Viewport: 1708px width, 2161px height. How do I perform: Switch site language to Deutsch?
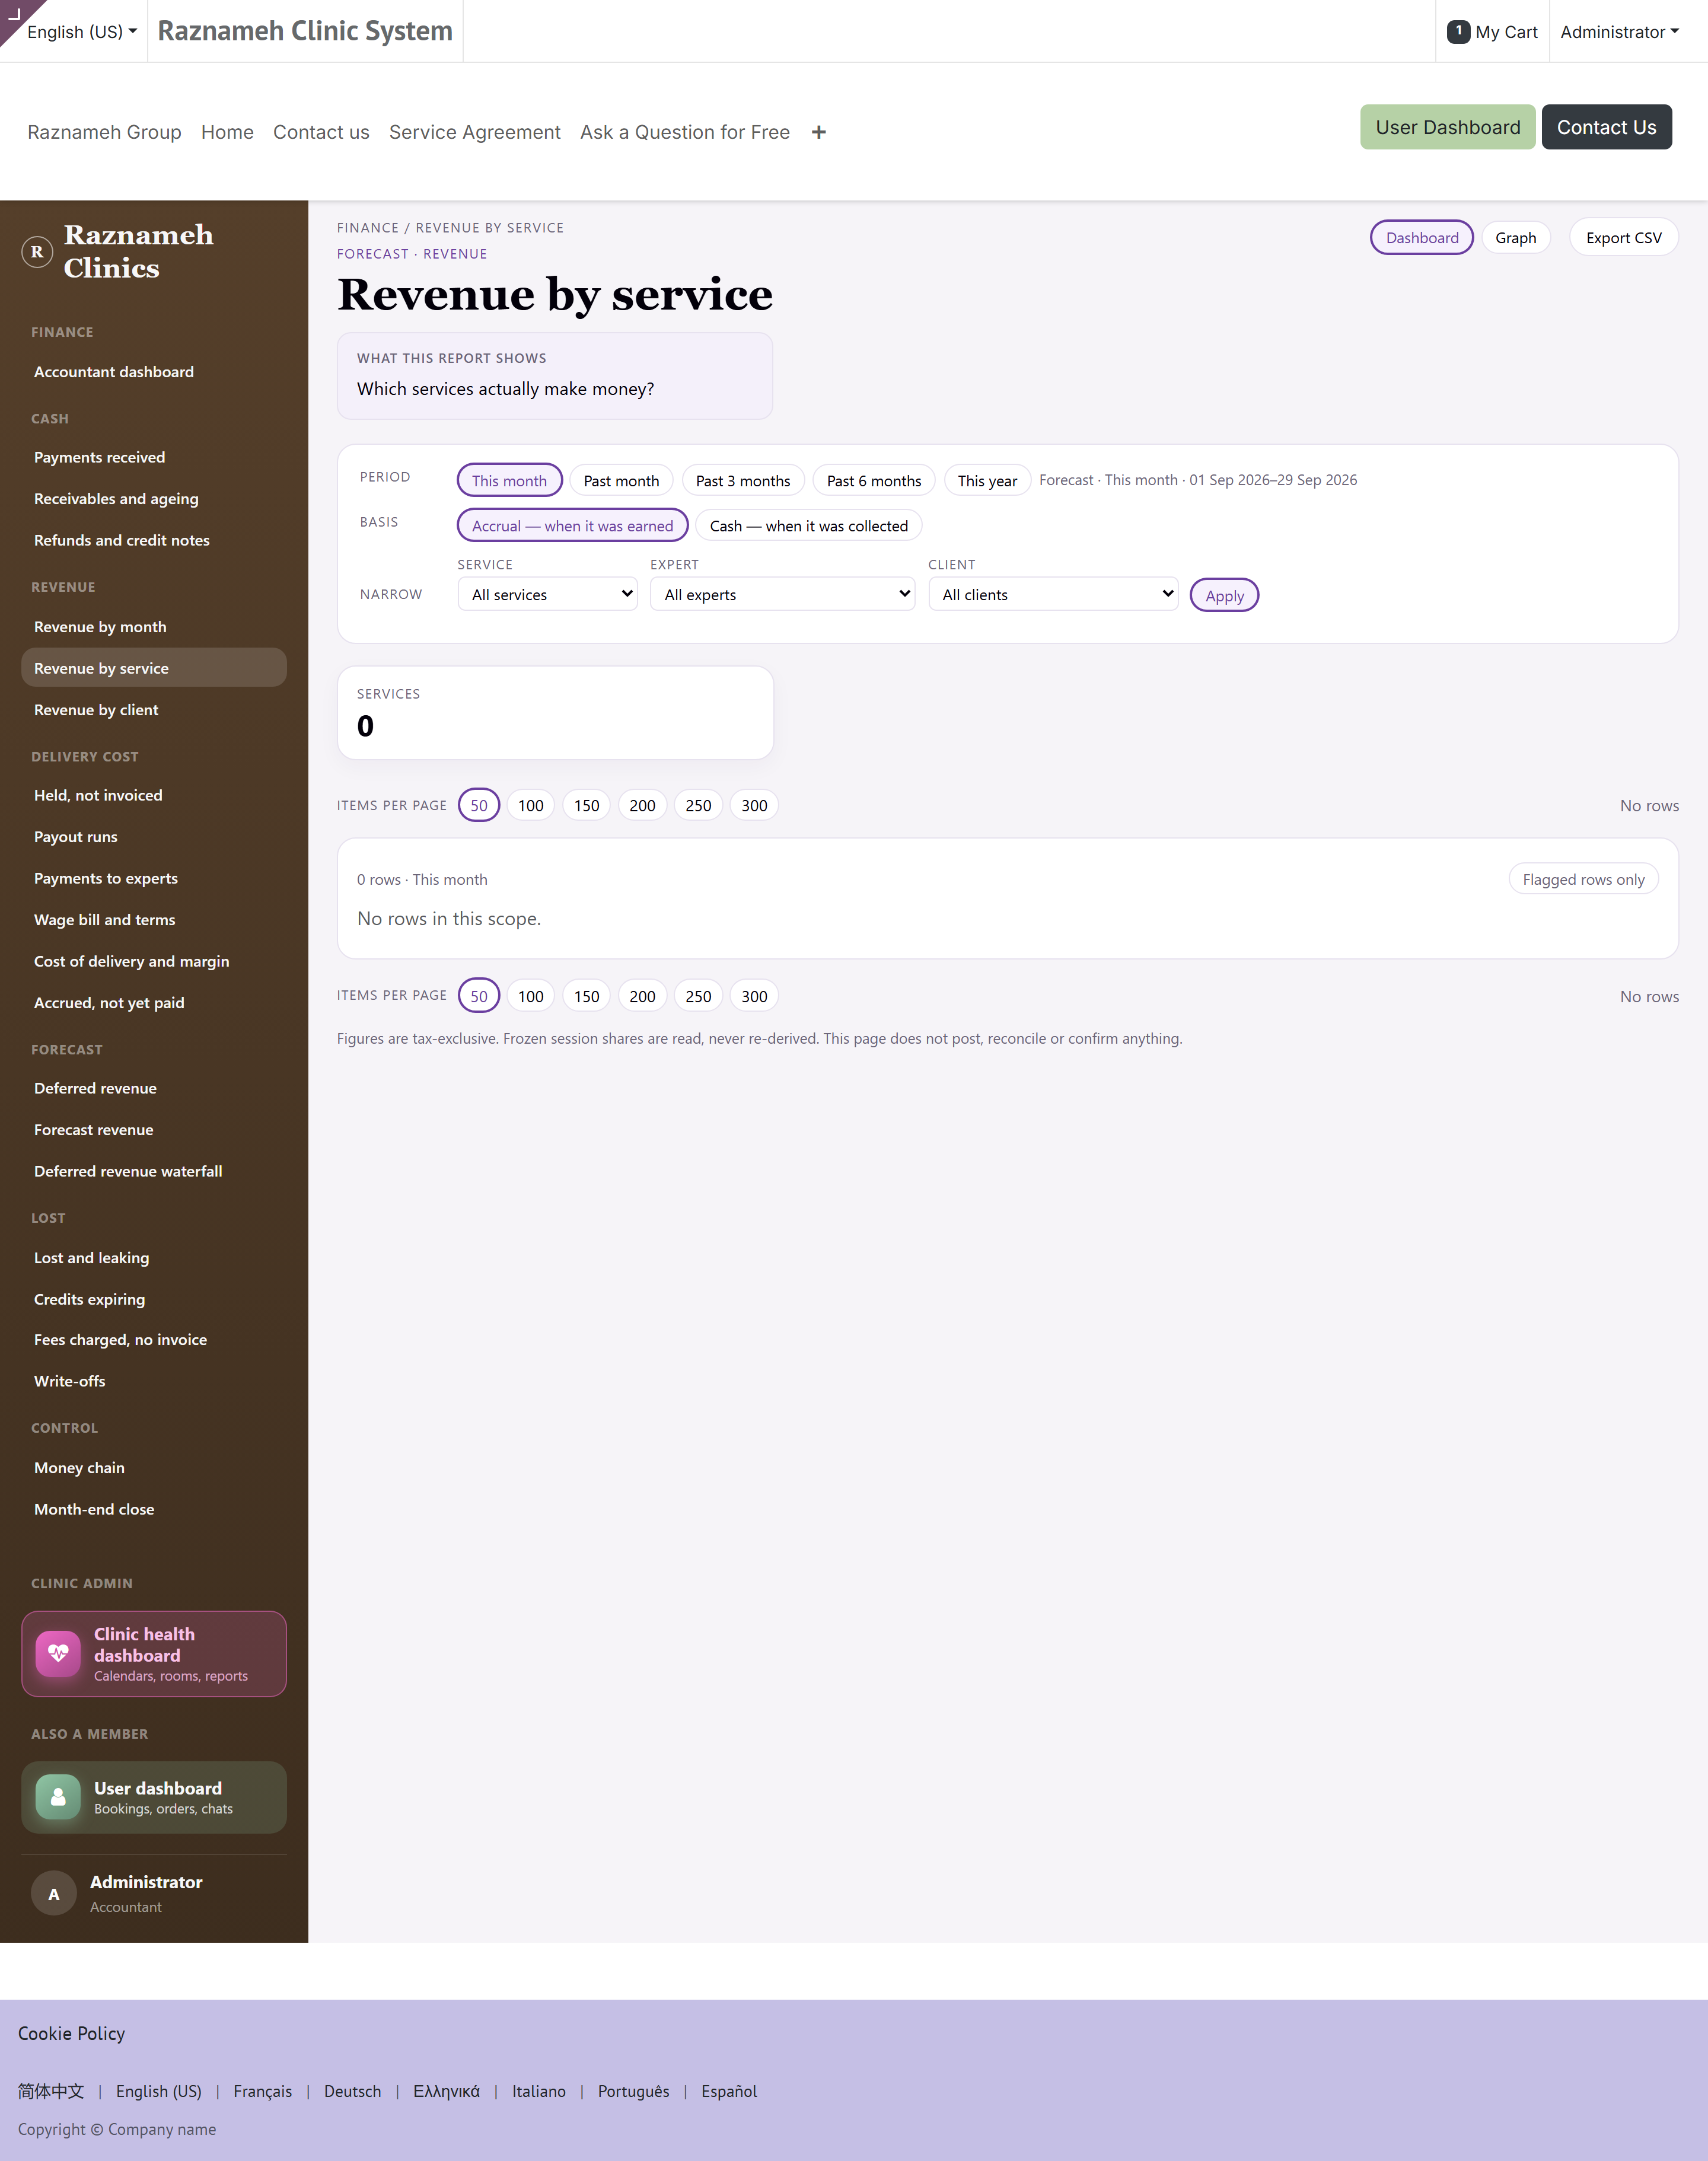pyautogui.click(x=352, y=2091)
